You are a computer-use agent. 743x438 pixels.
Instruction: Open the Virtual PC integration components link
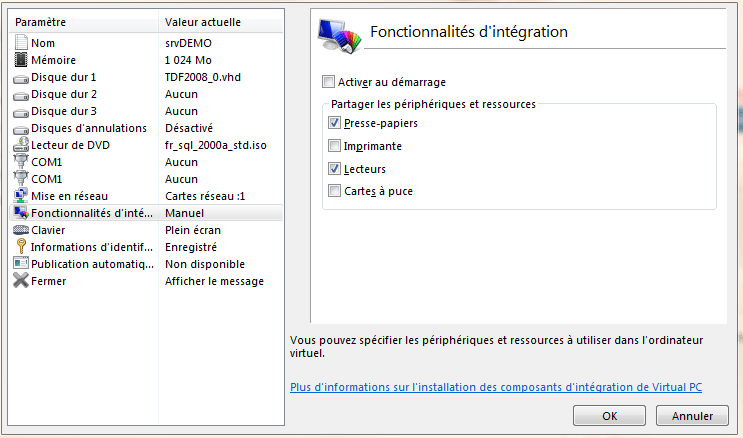496,387
